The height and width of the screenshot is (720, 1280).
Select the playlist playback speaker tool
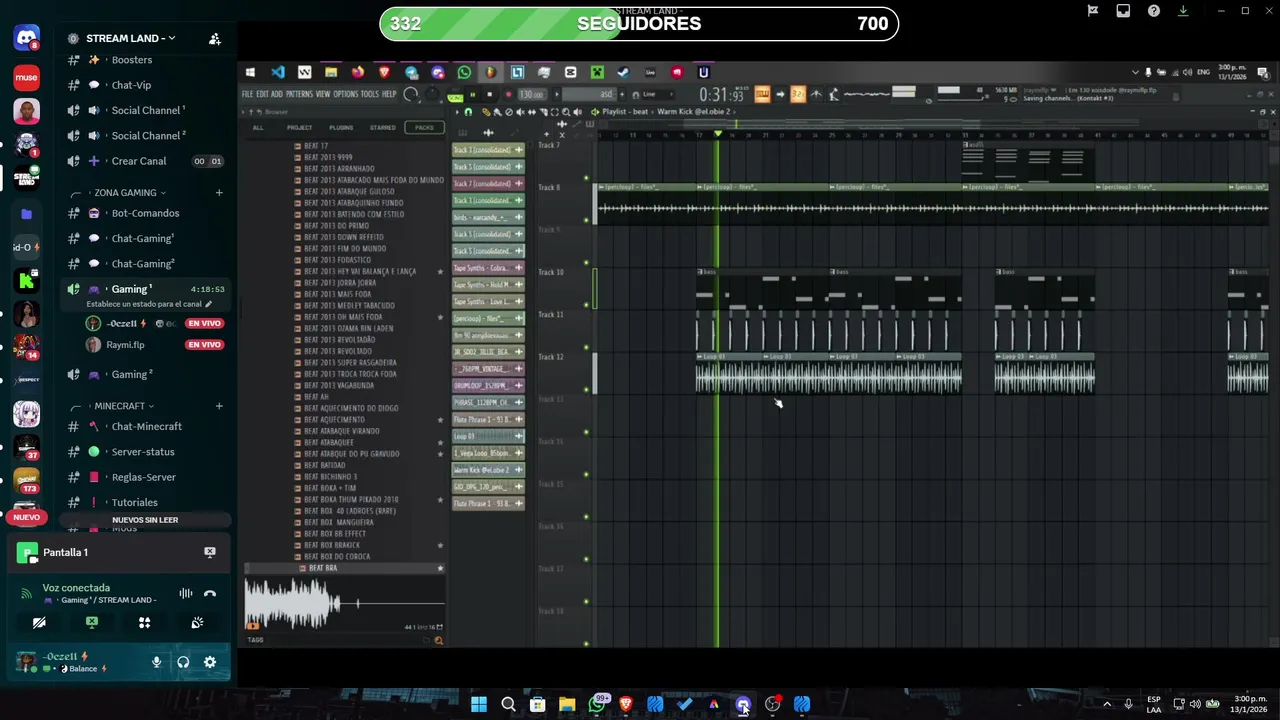tap(579, 111)
